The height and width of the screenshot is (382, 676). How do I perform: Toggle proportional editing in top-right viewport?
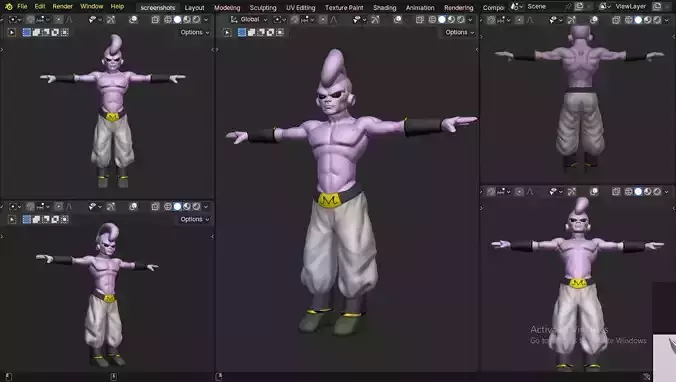coord(520,20)
